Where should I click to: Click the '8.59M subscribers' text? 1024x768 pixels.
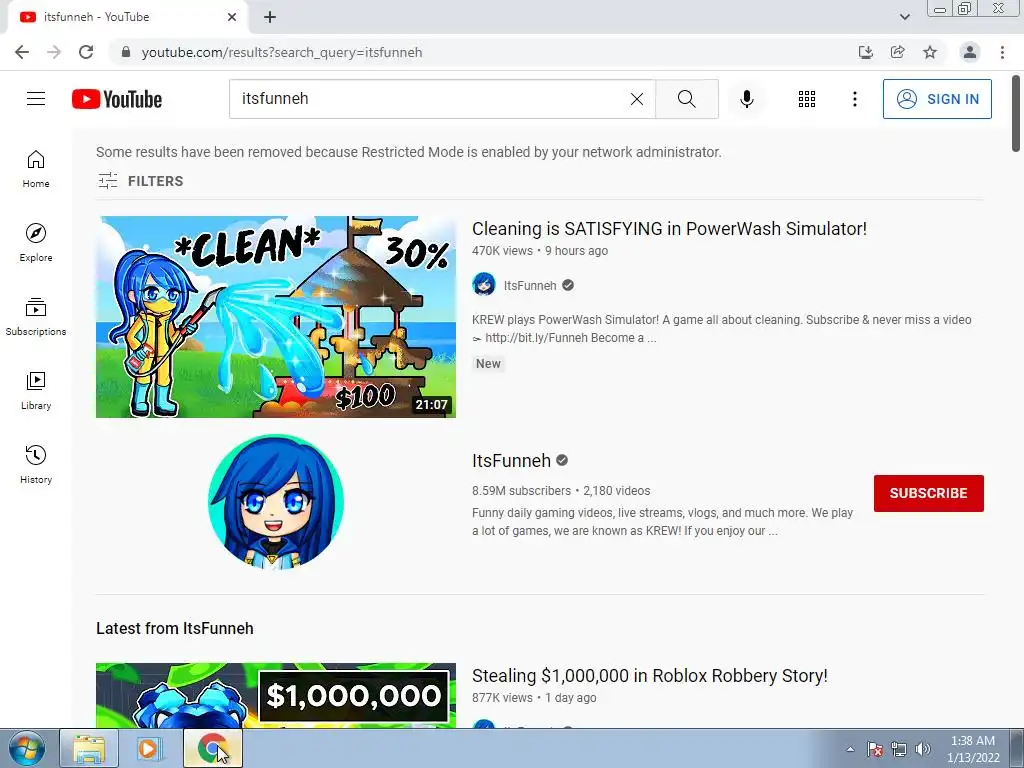point(521,490)
